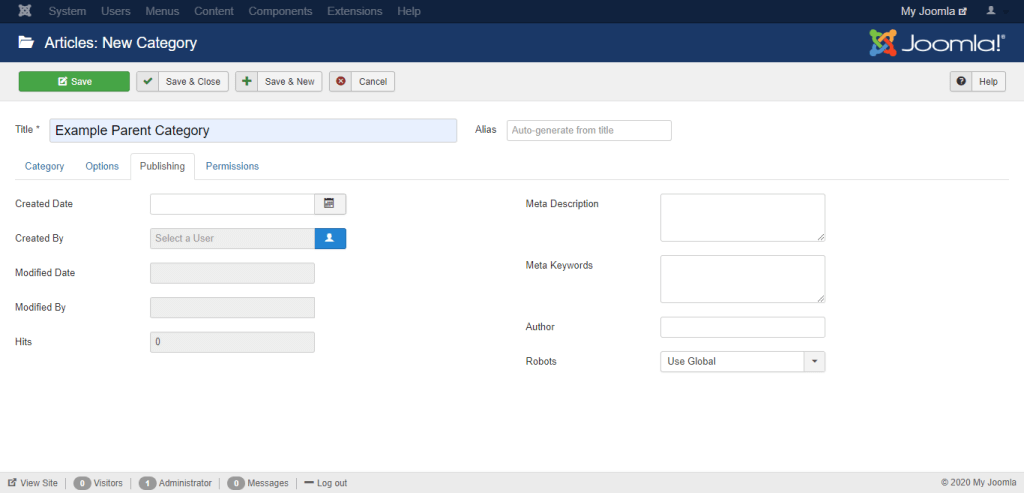
Task: Click the Hits field showing 0
Action: click(x=232, y=342)
